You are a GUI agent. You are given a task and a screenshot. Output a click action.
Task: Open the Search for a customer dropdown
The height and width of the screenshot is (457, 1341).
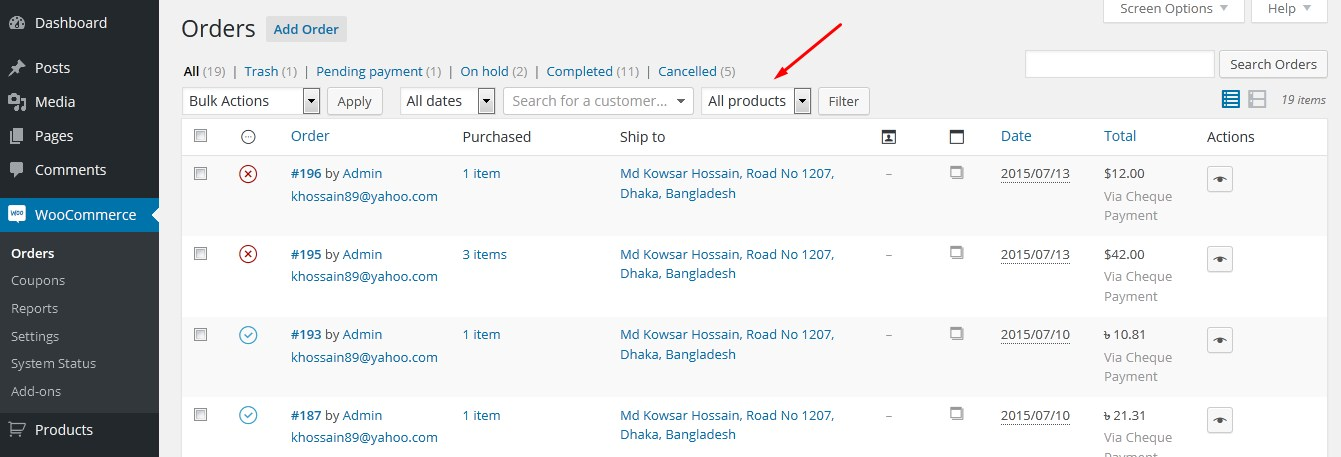(x=598, y=101)
